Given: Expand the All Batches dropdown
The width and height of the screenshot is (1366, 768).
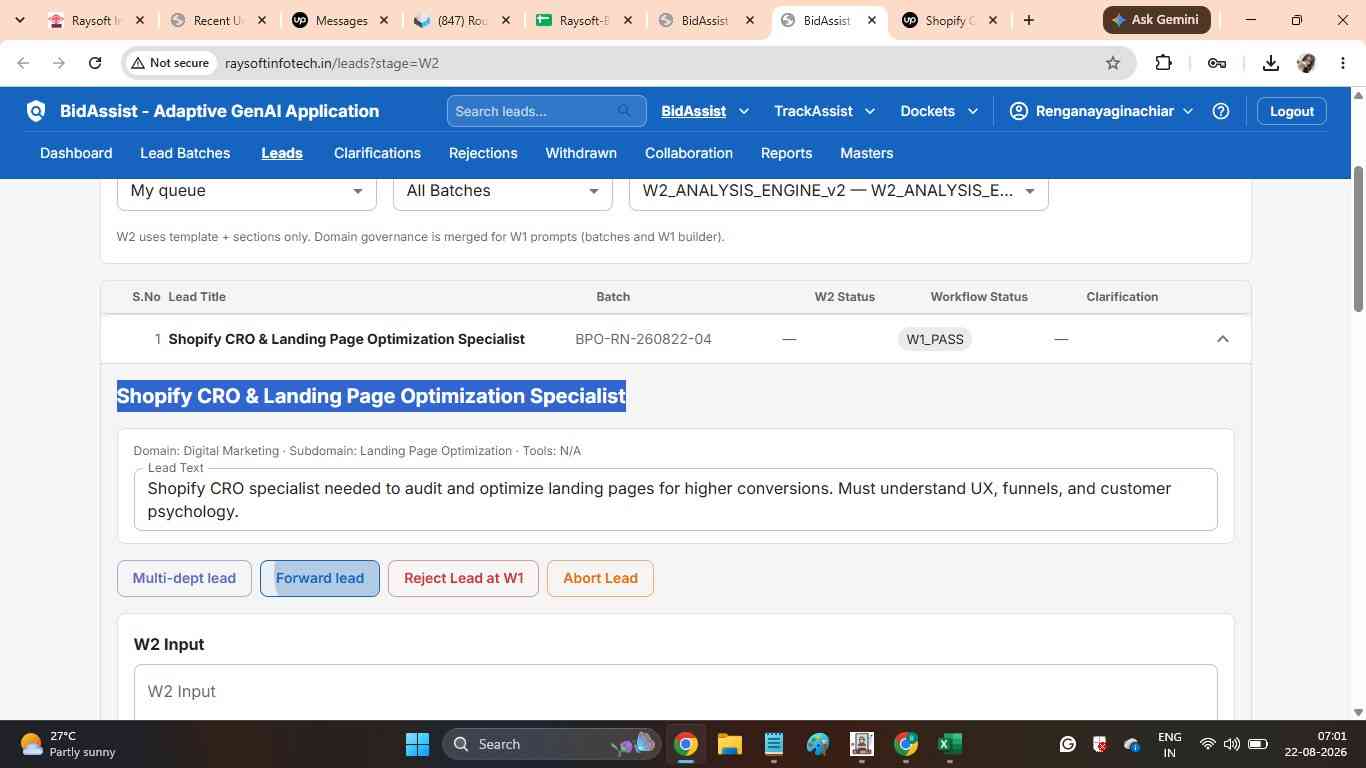Looking at the screenshot, I should click(503, 191).
